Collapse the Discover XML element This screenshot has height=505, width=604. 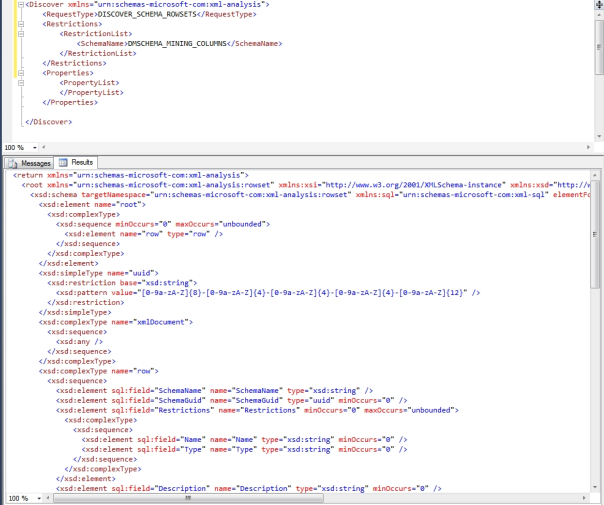pos(21,5)
